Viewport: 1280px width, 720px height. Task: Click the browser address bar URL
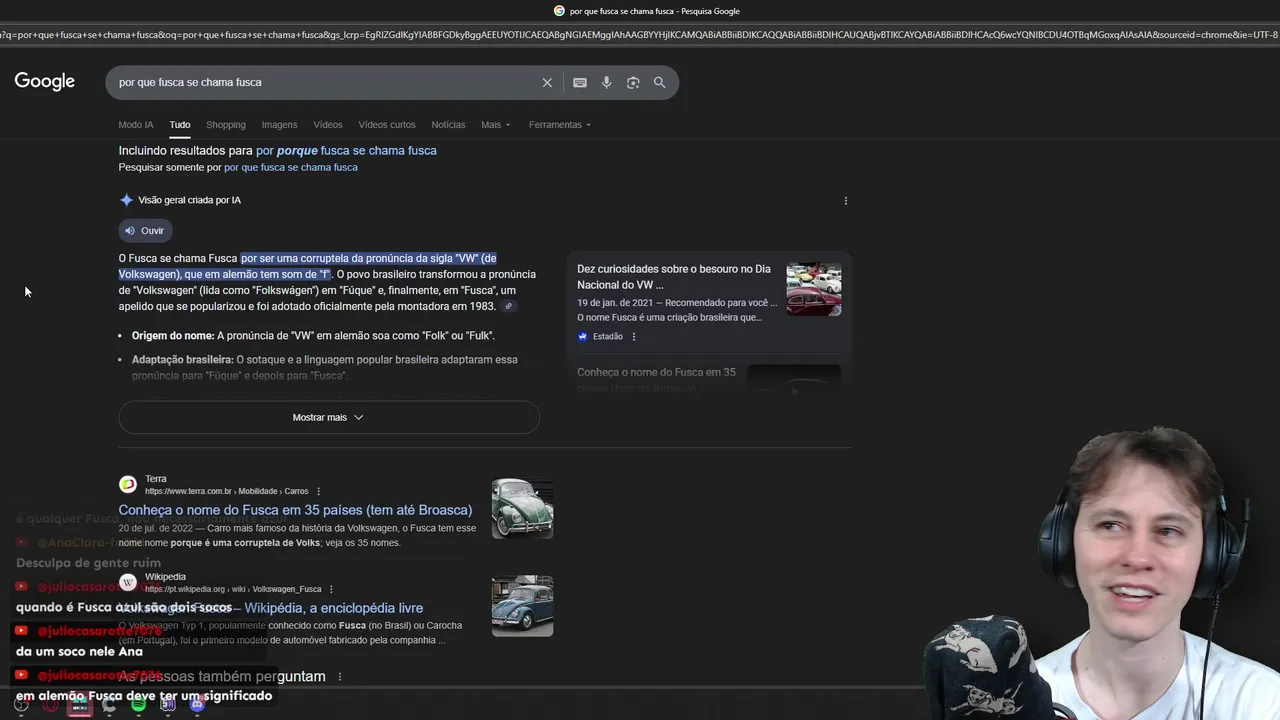click(x=640, y=35)
